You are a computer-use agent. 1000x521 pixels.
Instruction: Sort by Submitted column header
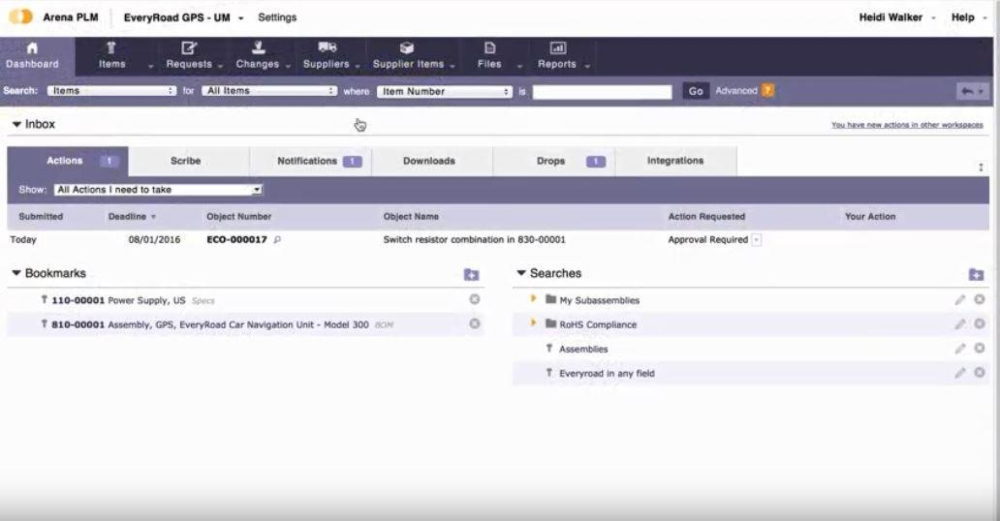tap(41, 217)
